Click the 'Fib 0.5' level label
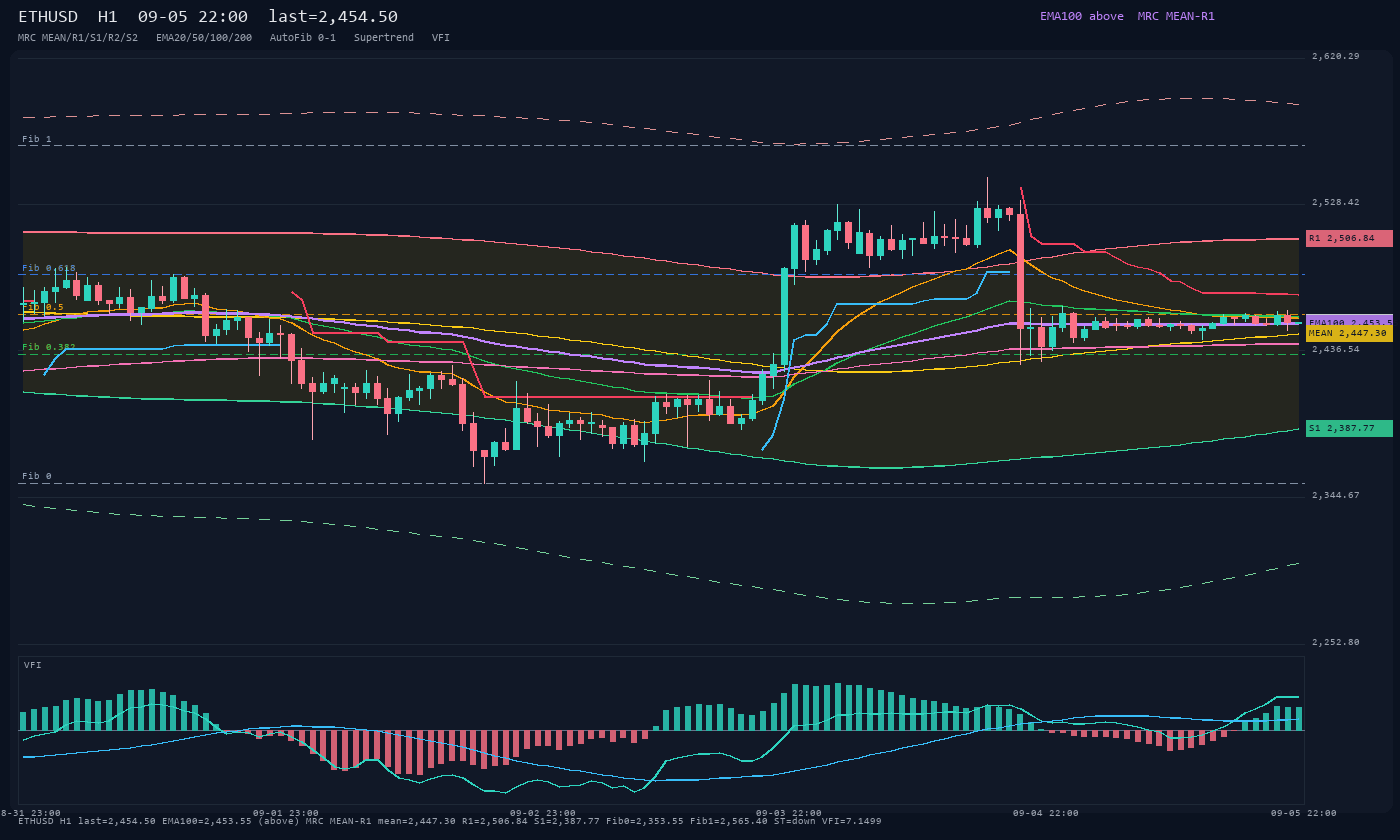The image size is (1400, 840). click(x=43, y=307)
